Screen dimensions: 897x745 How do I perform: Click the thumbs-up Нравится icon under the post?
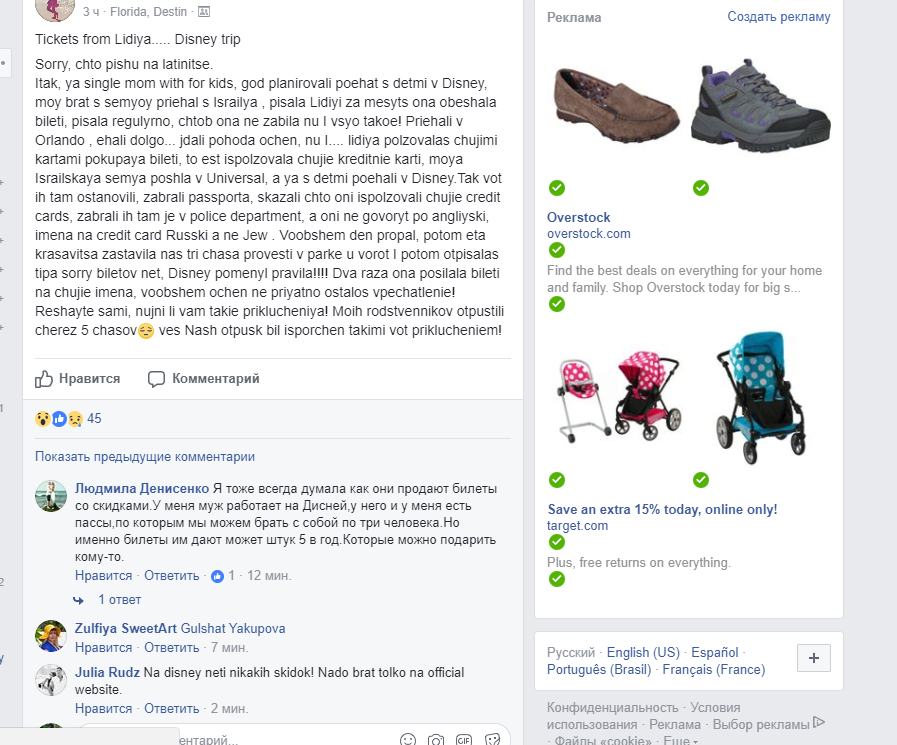[43, 379]
